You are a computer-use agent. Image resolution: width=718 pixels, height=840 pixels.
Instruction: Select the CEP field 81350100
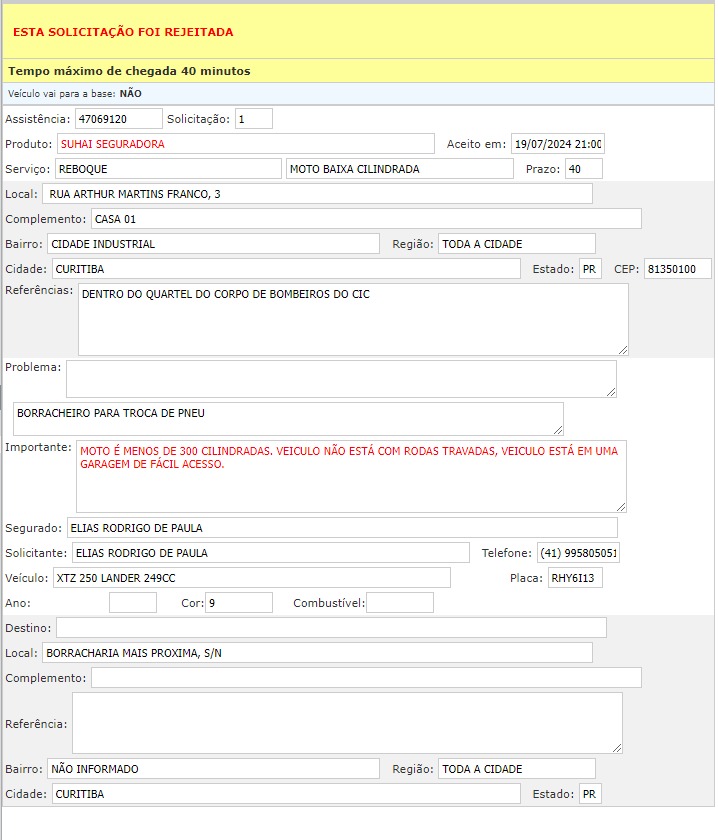(x=677, y=269)
